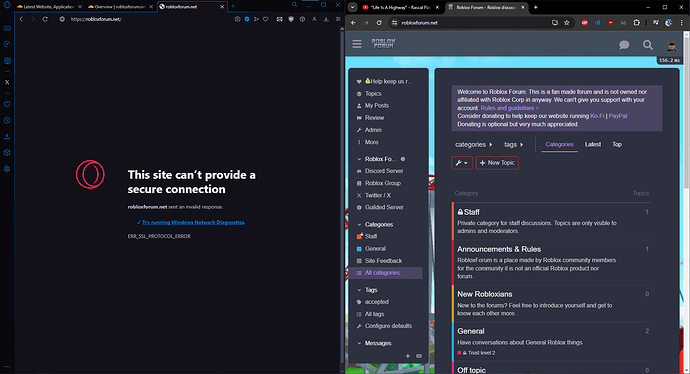The image size is (690, 374).
Task: Bookmark page with Chrome star icon
Action: pyautogui.click(x=567, y=23)
